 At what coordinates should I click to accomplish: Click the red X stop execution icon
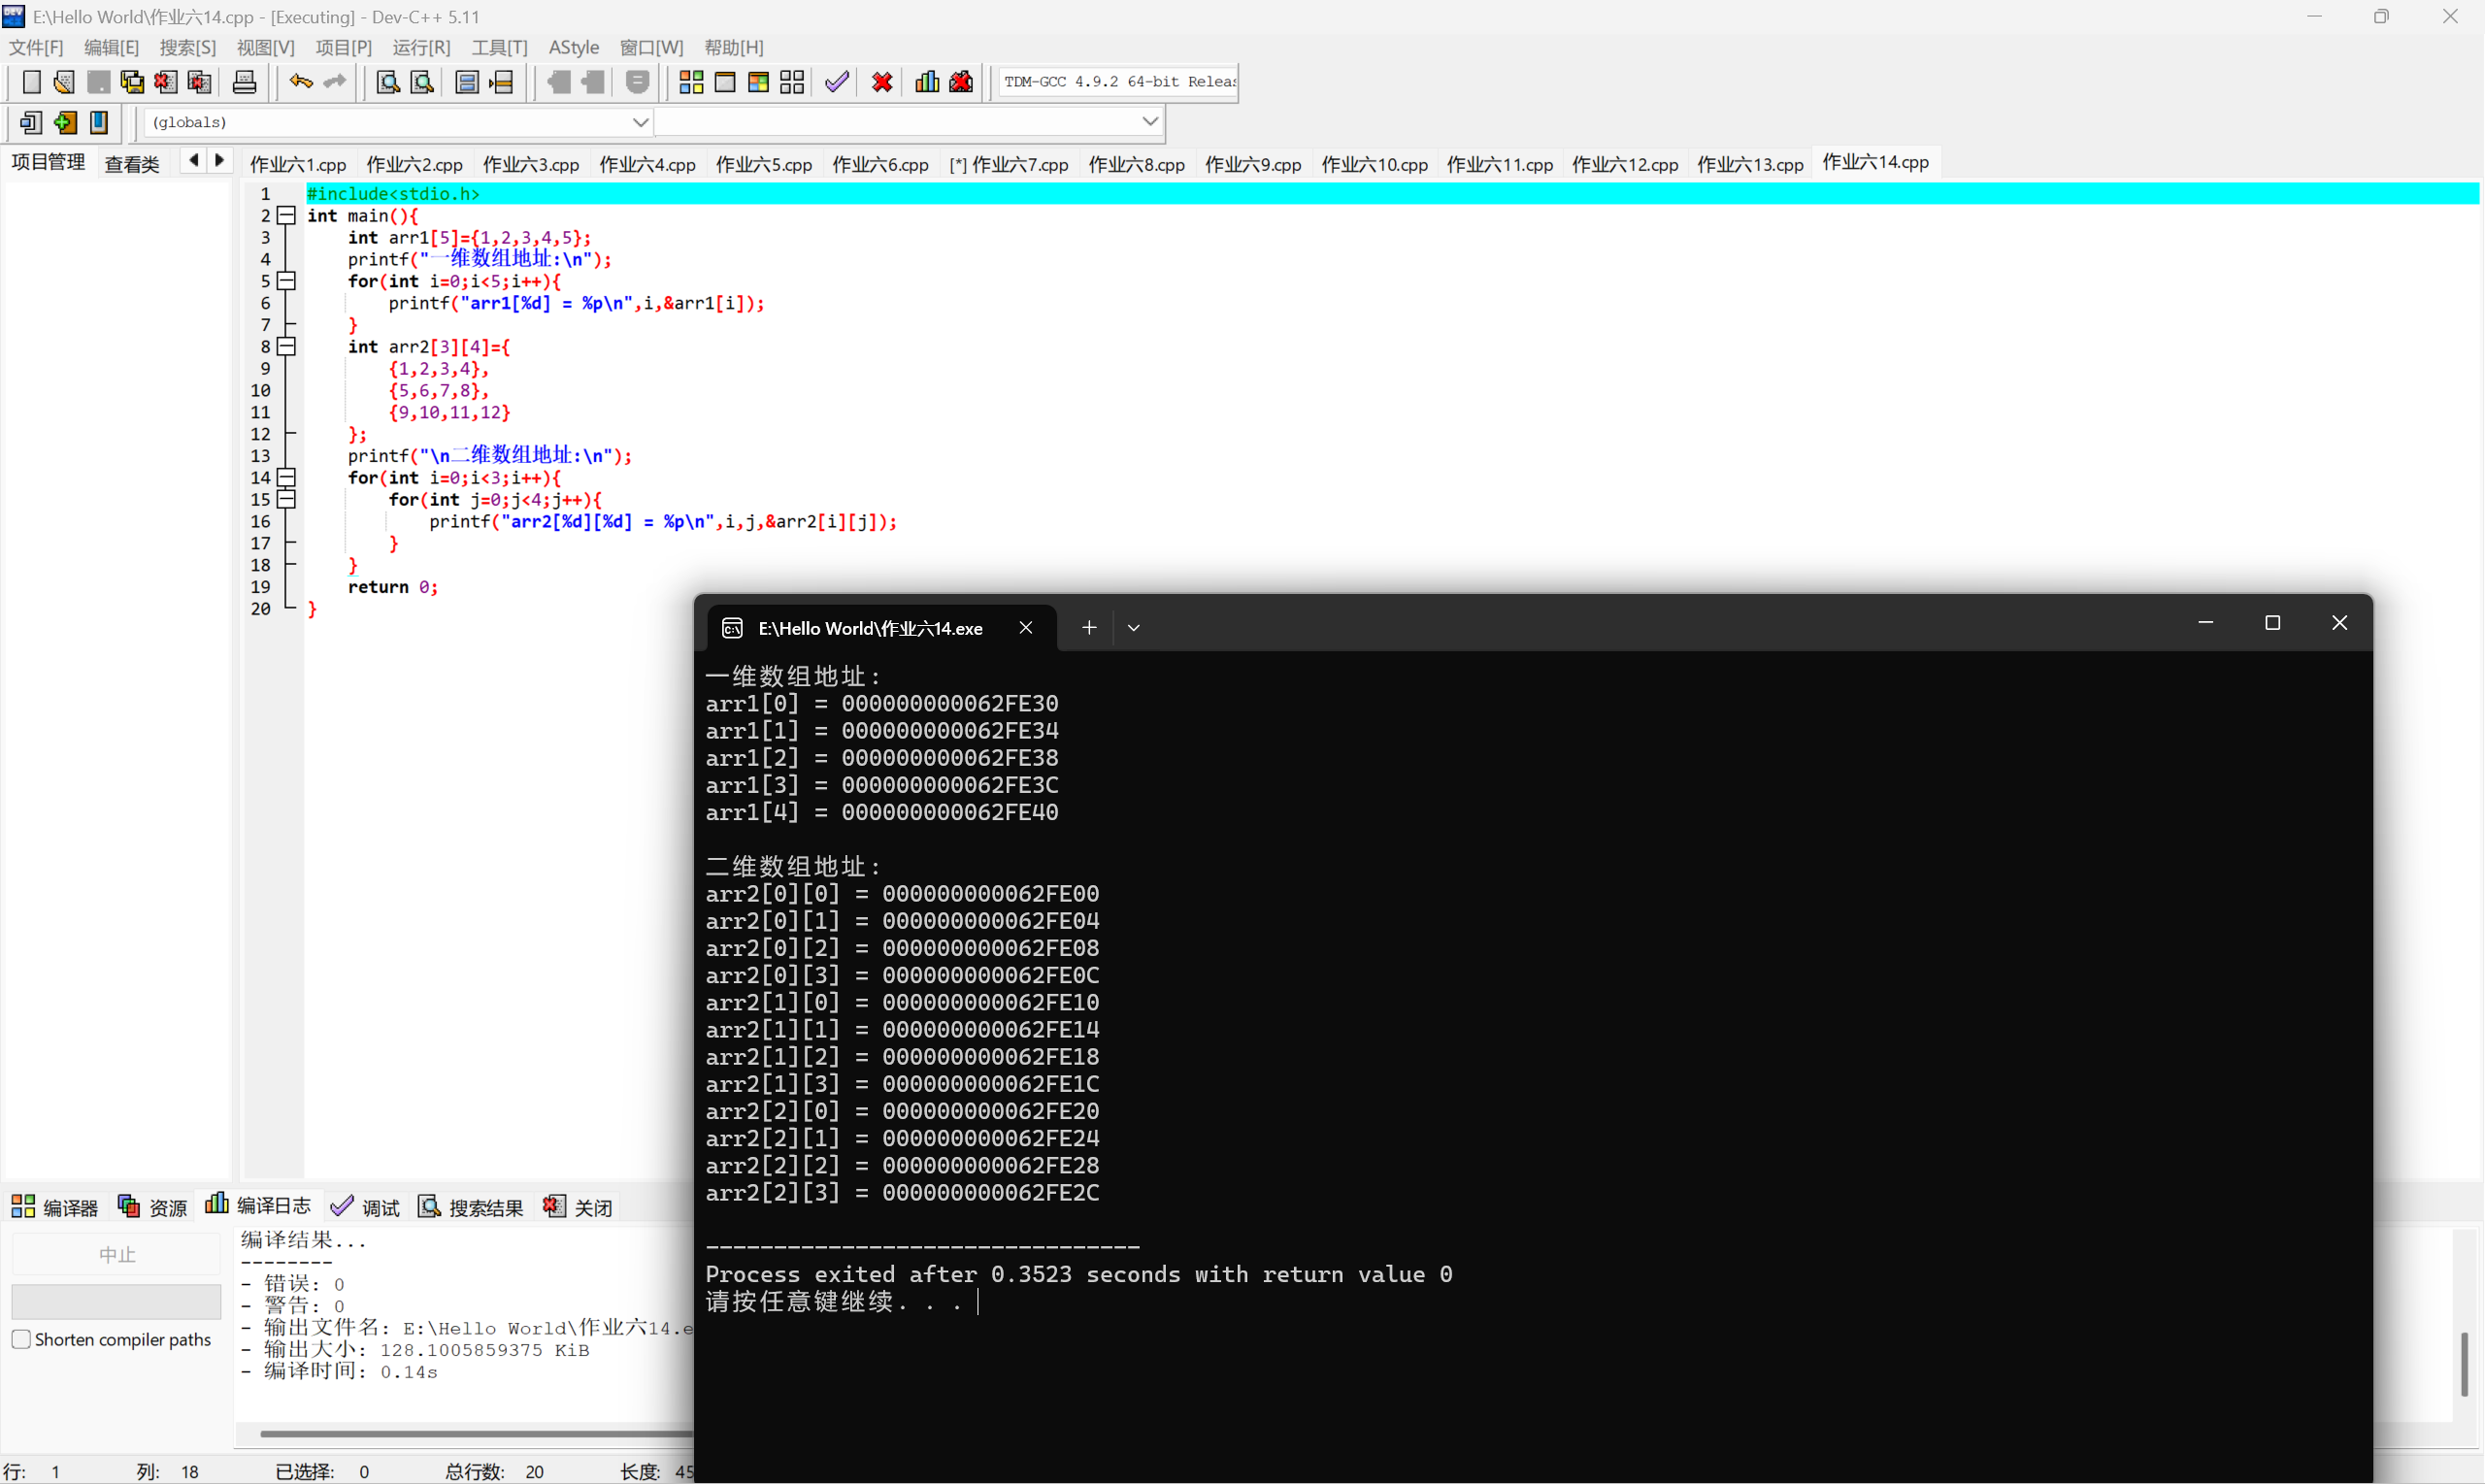pyautogui.click(x=882, y=82)
